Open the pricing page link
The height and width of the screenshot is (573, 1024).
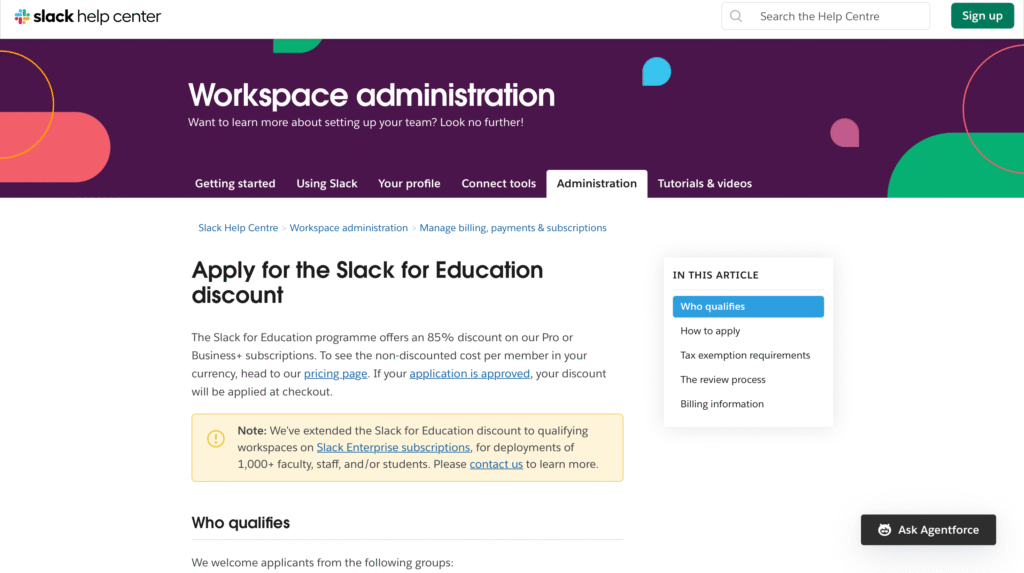(x=335, y=374)
